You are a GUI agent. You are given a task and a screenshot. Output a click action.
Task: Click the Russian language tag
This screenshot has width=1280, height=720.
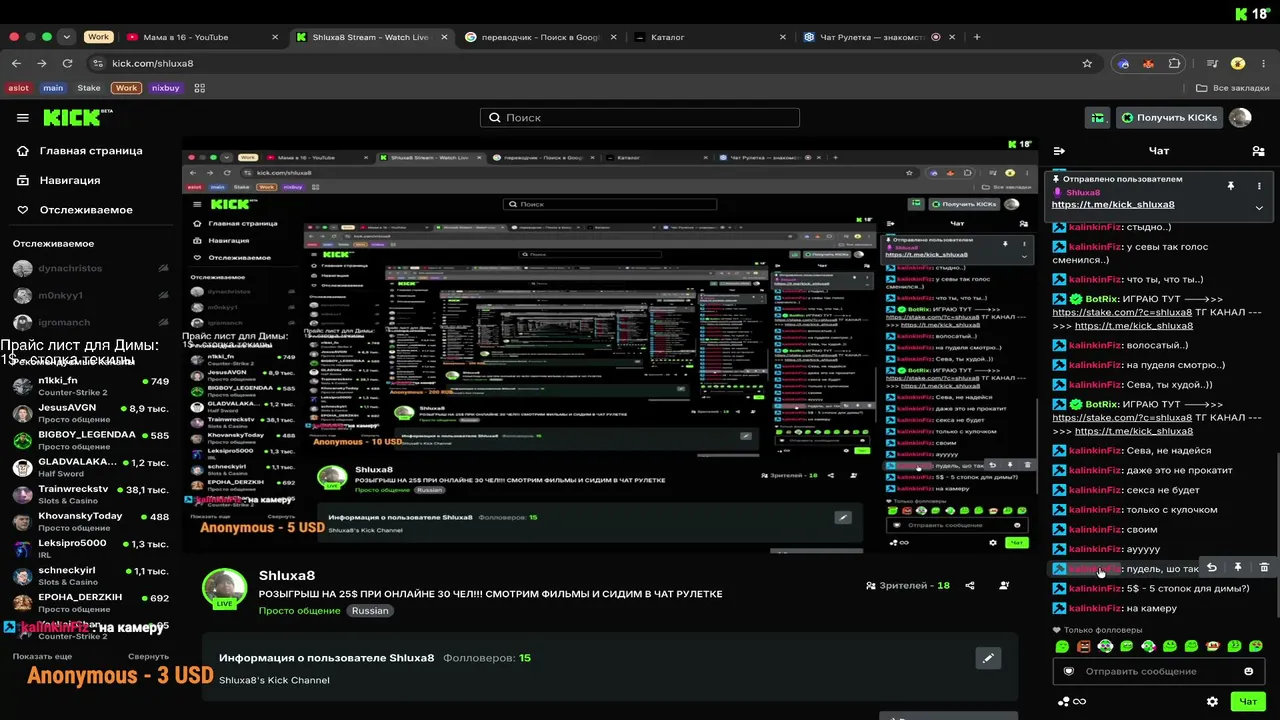(370, 611)
